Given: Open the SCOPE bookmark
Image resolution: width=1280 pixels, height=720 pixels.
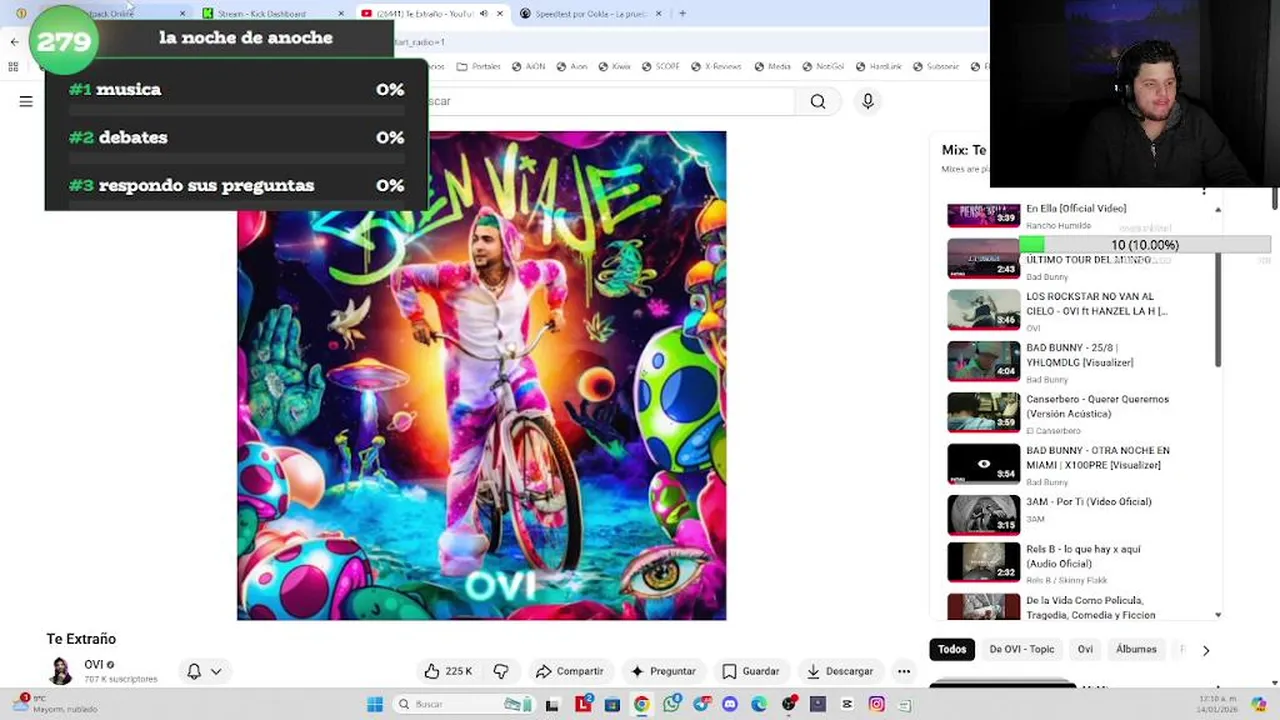Looking at the screenshot, I should [x=660, y=66].
